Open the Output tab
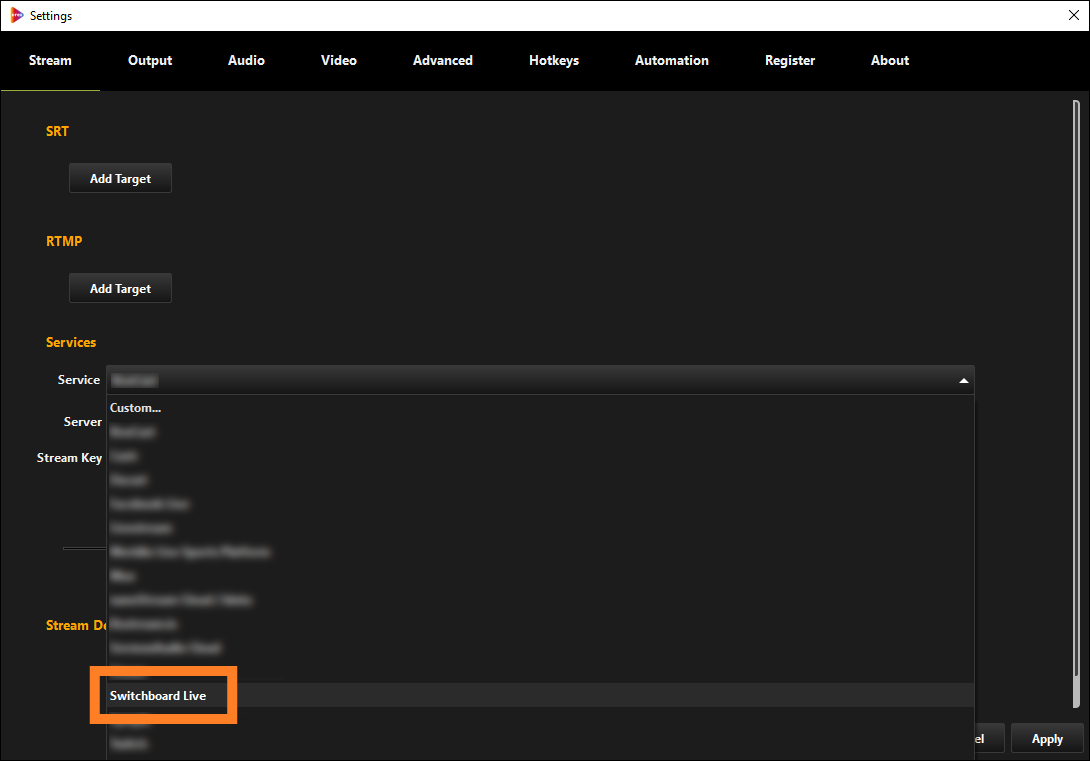 pos(150,60)
